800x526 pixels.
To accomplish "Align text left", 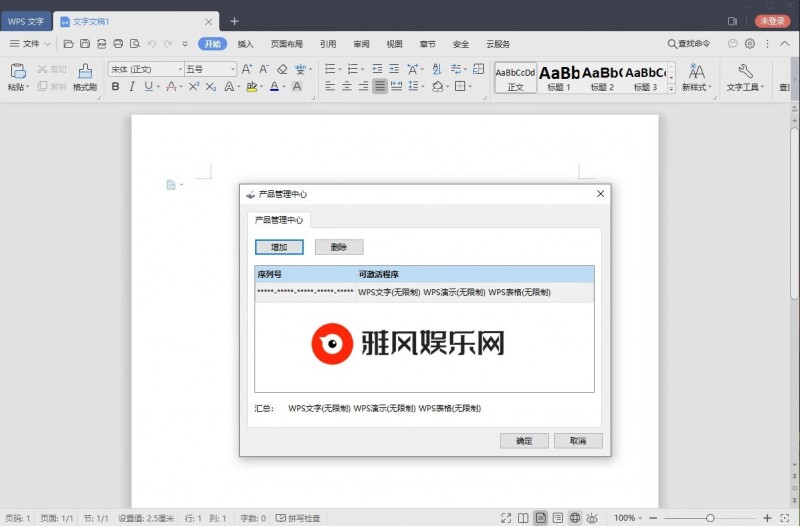I will click(330, 86).
